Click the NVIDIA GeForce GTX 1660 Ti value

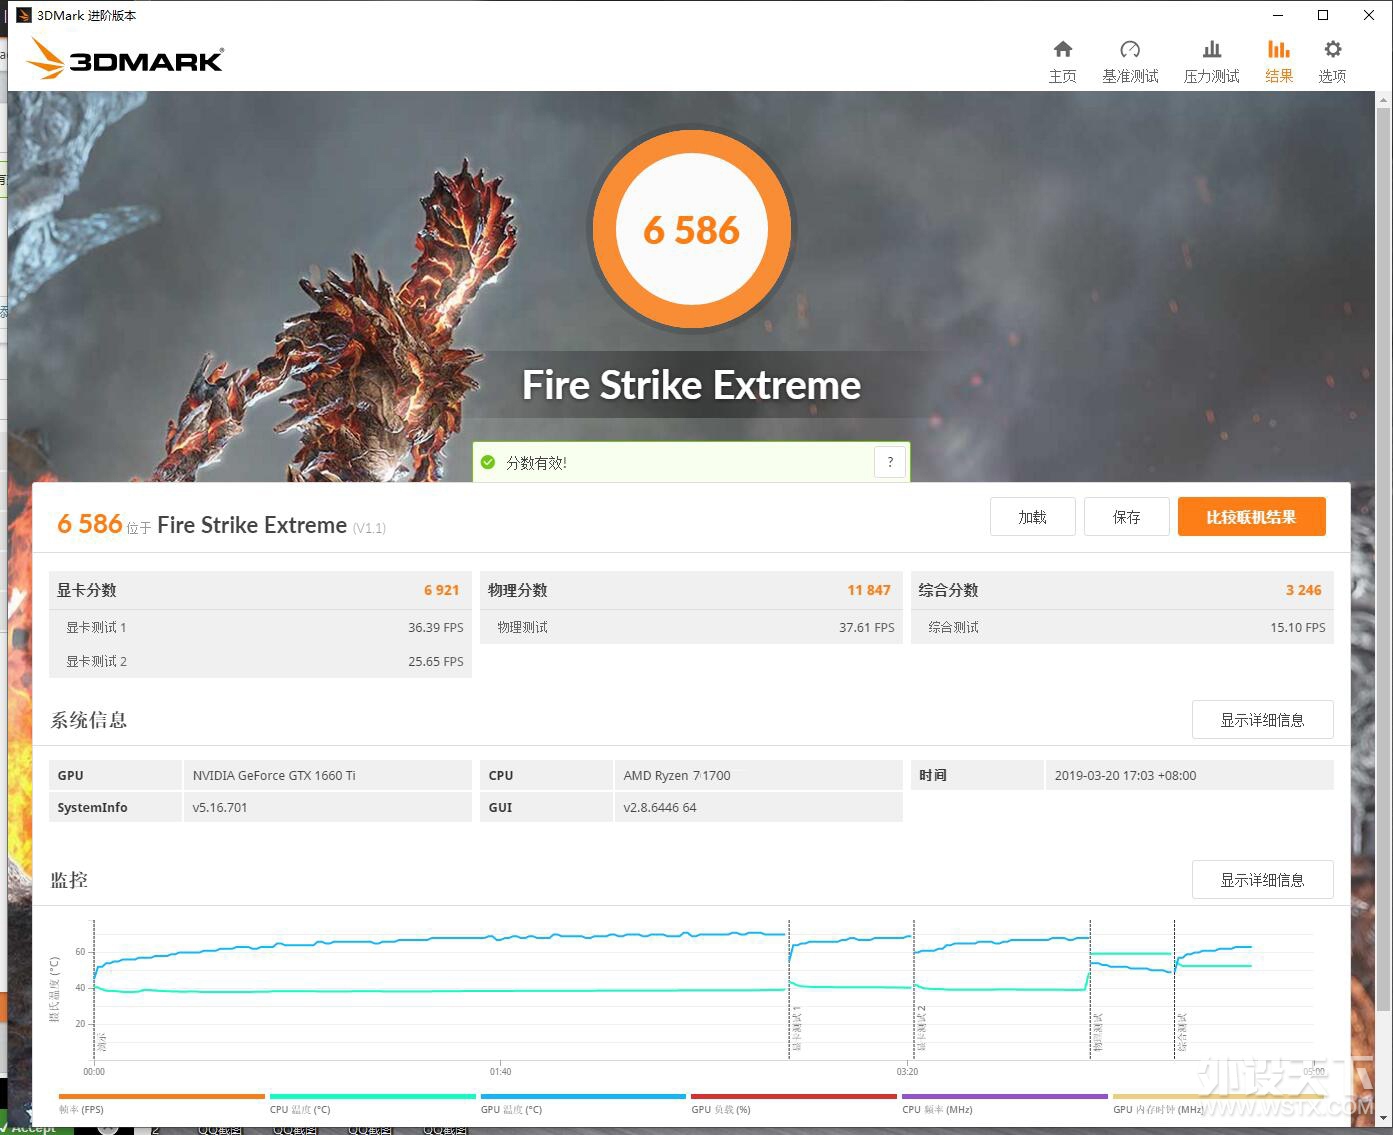pos(274,775)
